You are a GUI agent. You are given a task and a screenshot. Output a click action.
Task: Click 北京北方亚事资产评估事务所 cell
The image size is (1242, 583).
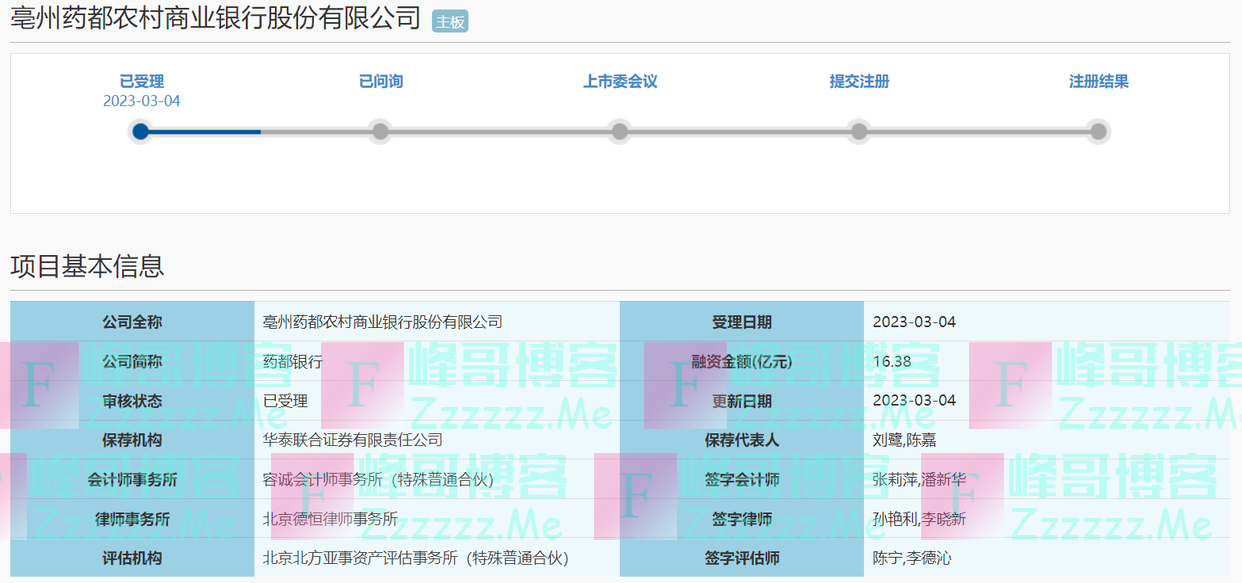(x=437, y=557)
